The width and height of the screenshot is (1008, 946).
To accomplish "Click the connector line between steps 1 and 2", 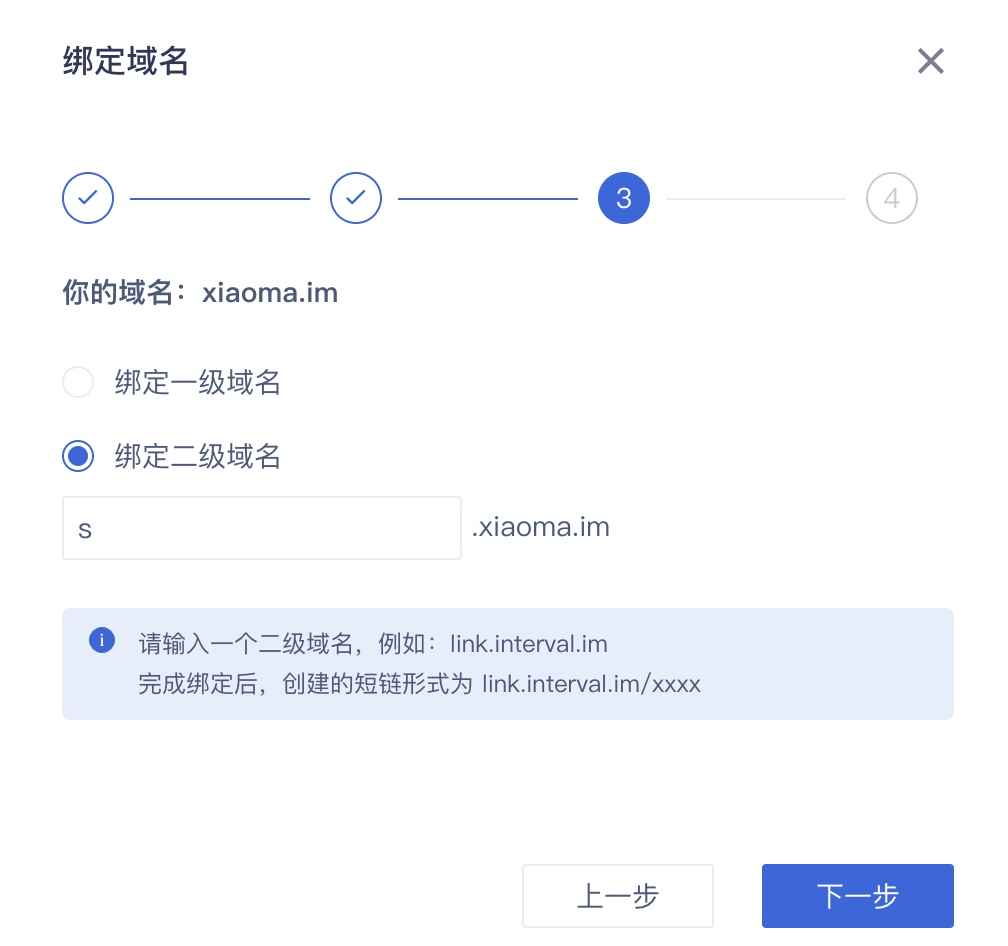I will tap(220, 198).
